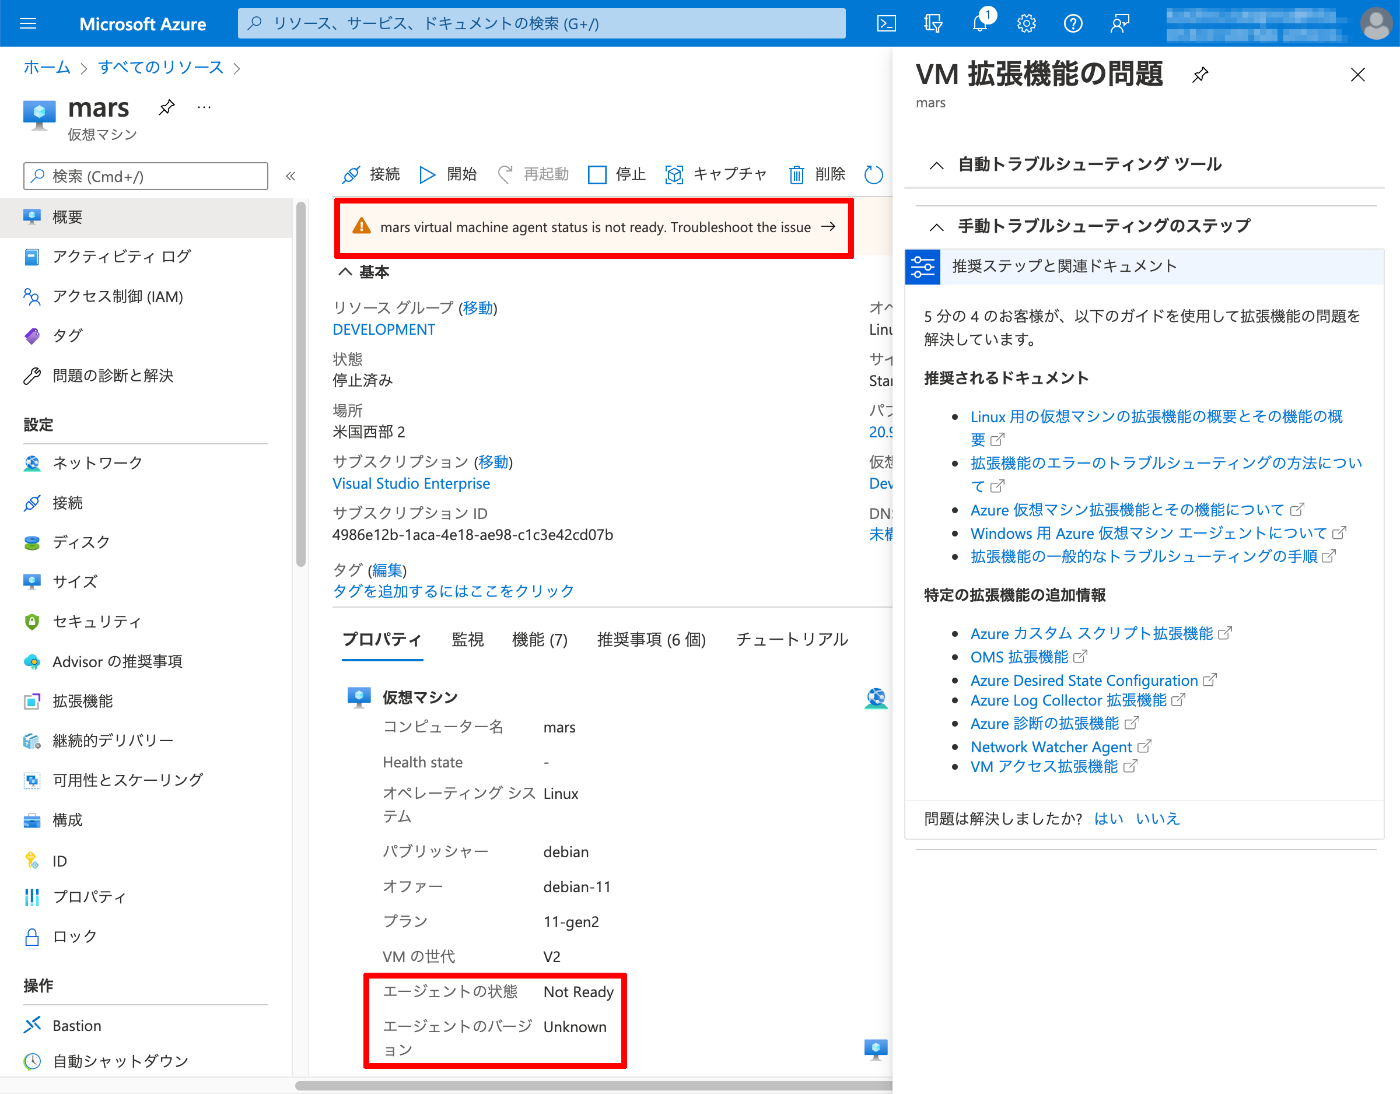Open the DEVELOPMENT resource group link

384,329
